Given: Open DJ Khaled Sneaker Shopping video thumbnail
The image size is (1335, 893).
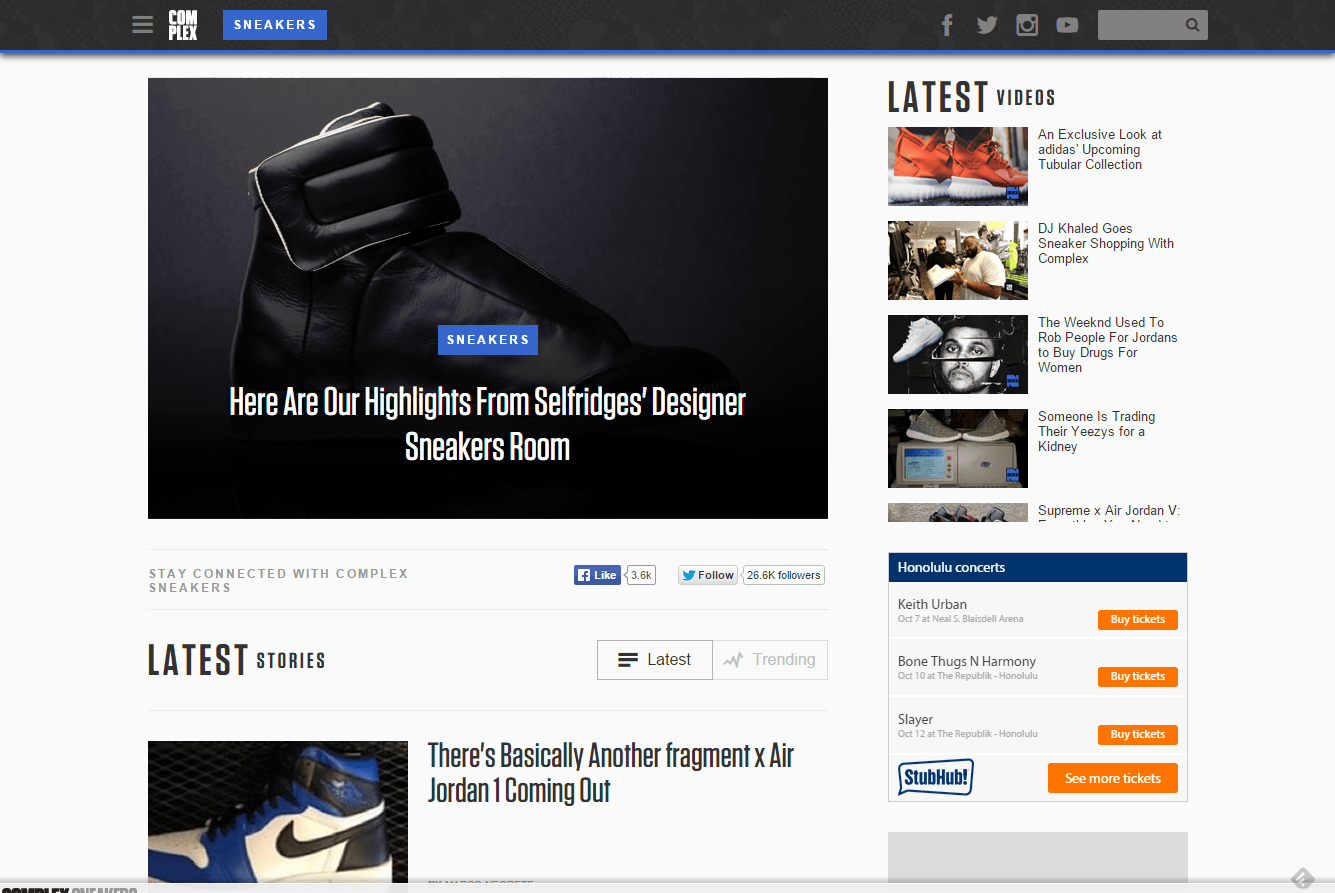Looking at the screenshot, I should pos(958,260).
